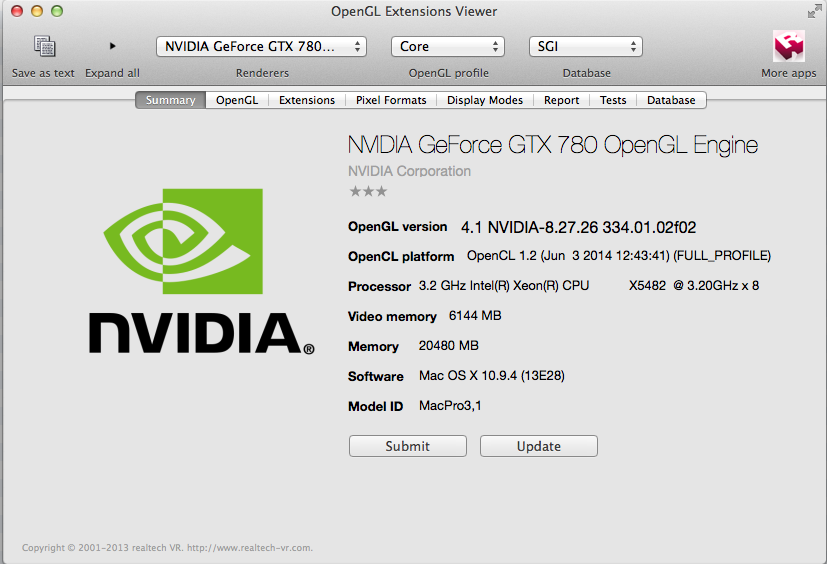Image resolution: width=827 pixels, height=564 pixels.
Task: Open the Display Modes tab
Action: click(x=485, y=100)
